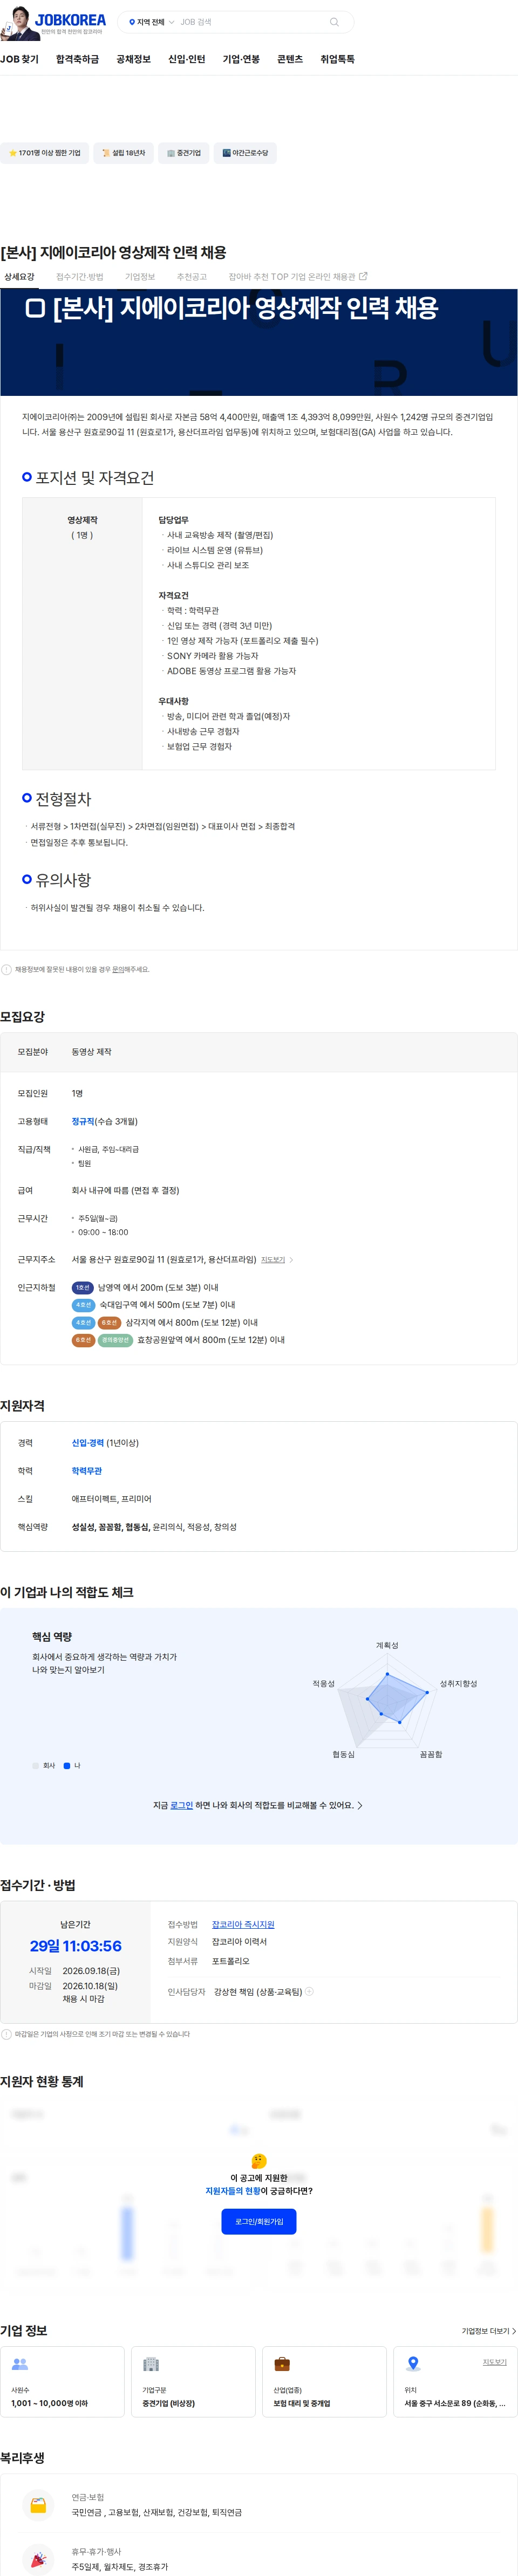
Task: Click the 산업(업종) briefcase icon card
Action: 324,2381
